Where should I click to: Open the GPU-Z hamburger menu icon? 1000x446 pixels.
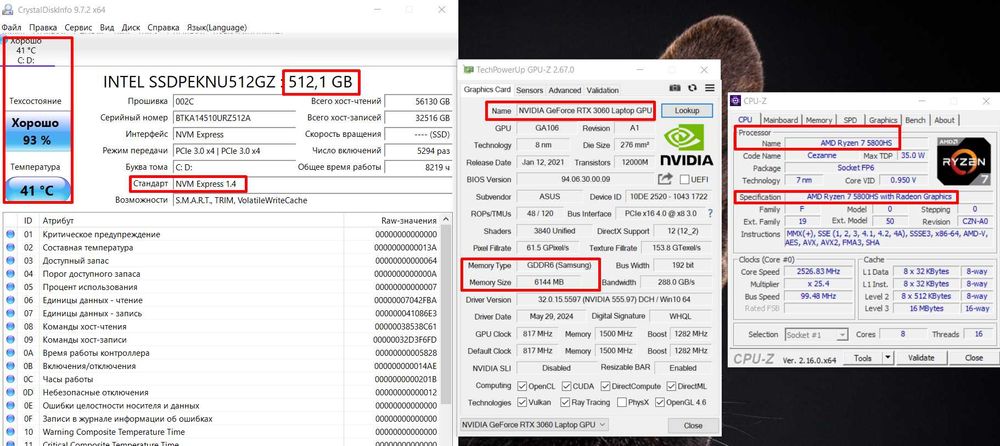coord(709,88)
